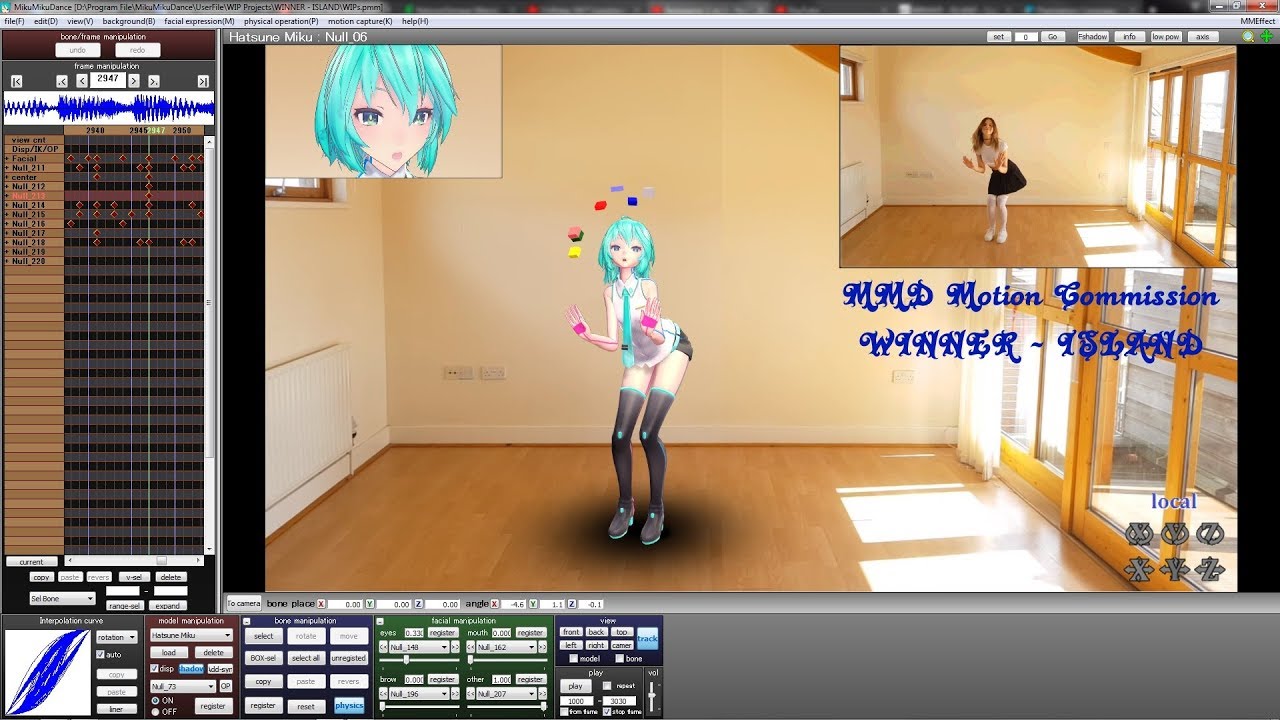Viewport: 1280px width, 720px height.
Task: Open the rotation interpolation dropdown
Action: pos(117,637)
